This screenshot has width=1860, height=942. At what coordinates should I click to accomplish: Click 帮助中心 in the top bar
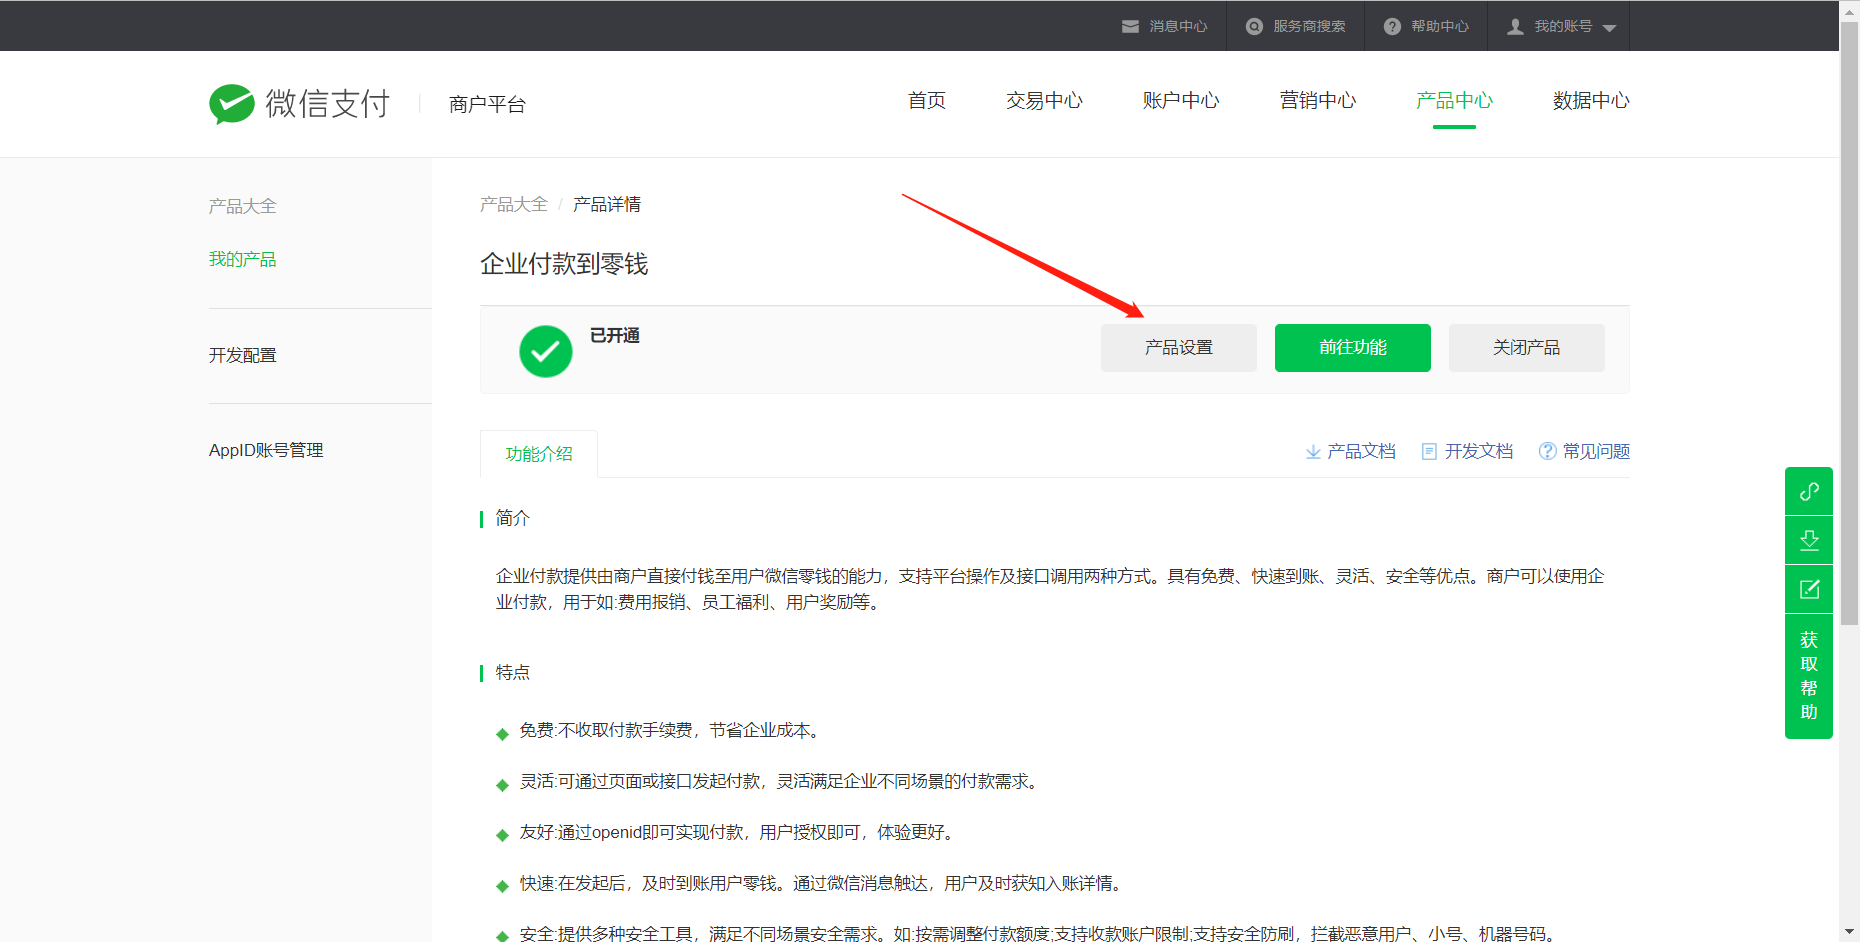coord(1440,26)
